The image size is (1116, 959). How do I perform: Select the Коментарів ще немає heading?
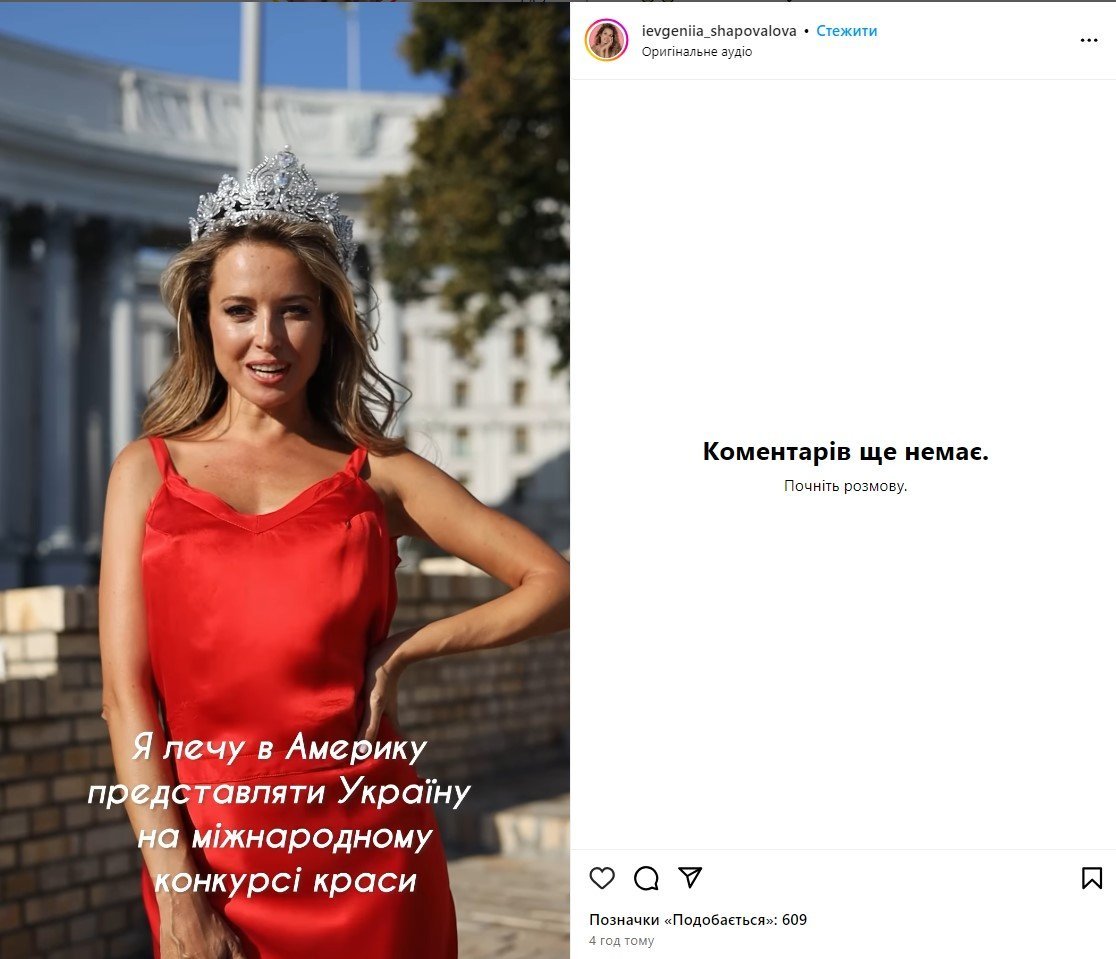point(846,451)
